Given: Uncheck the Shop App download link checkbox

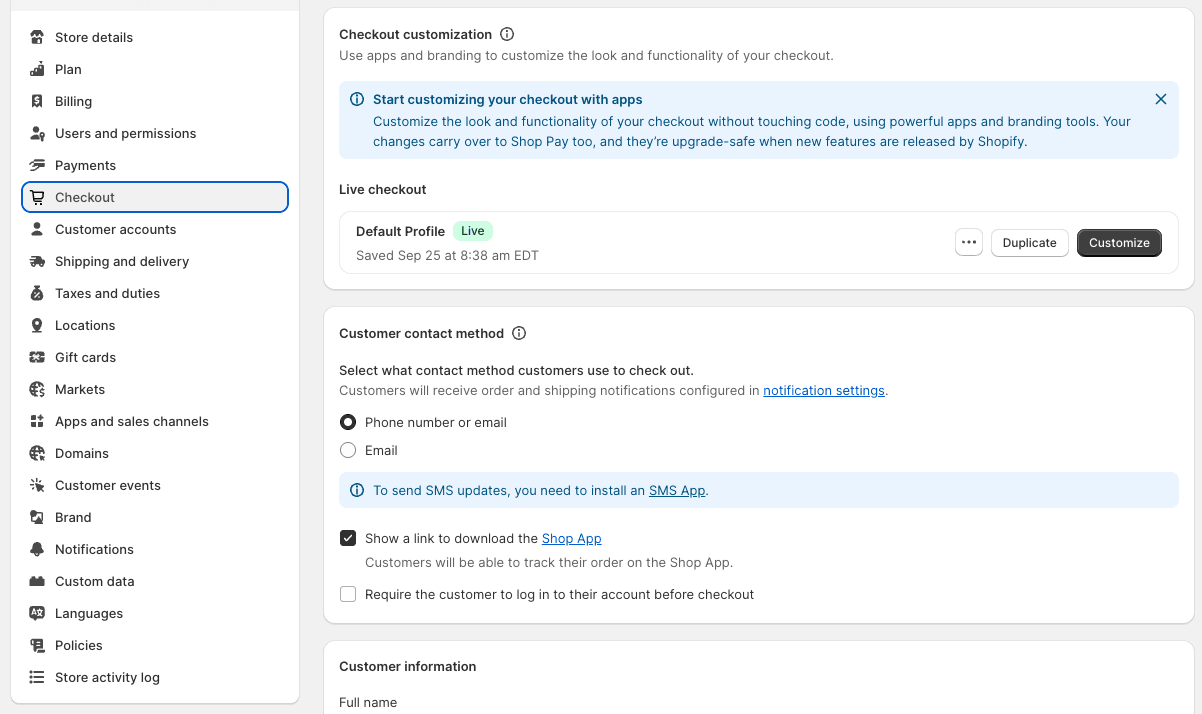Looking at the screenshot, I should [347, 538].
